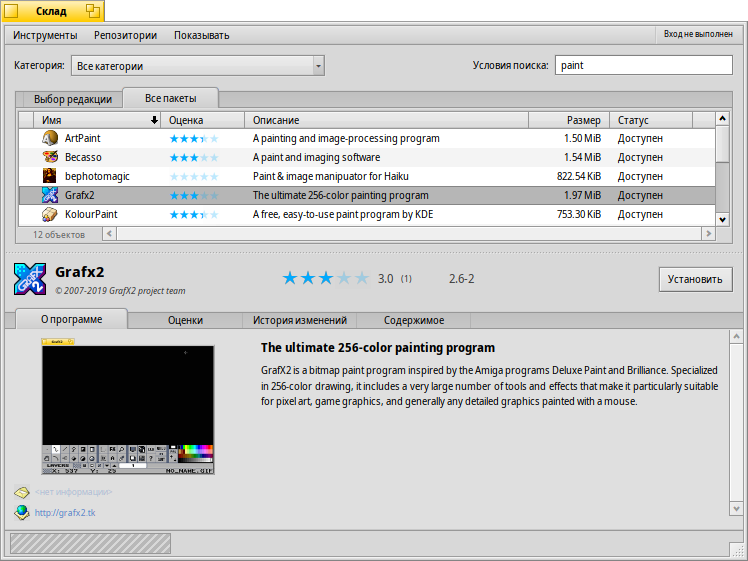Open the Репозитории menu
The image size is (748, 561).
[125, 35]
